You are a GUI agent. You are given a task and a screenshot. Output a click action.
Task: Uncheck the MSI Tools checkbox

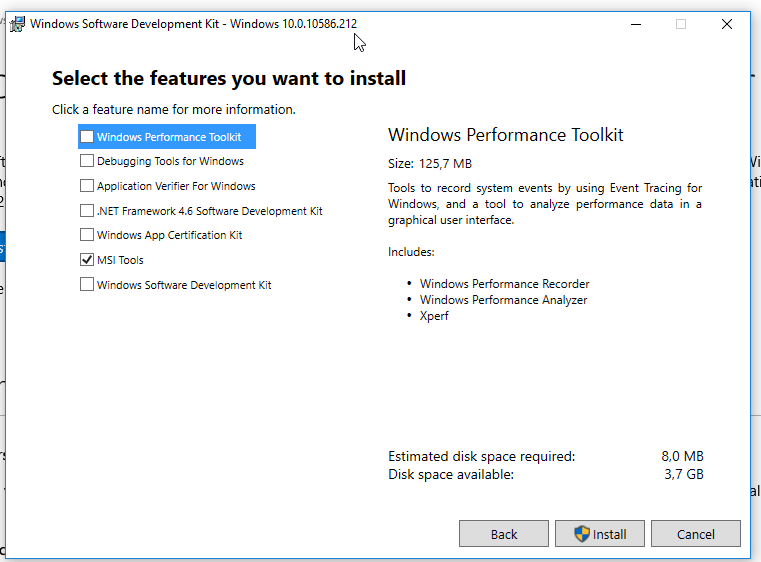tap(87, 260)
